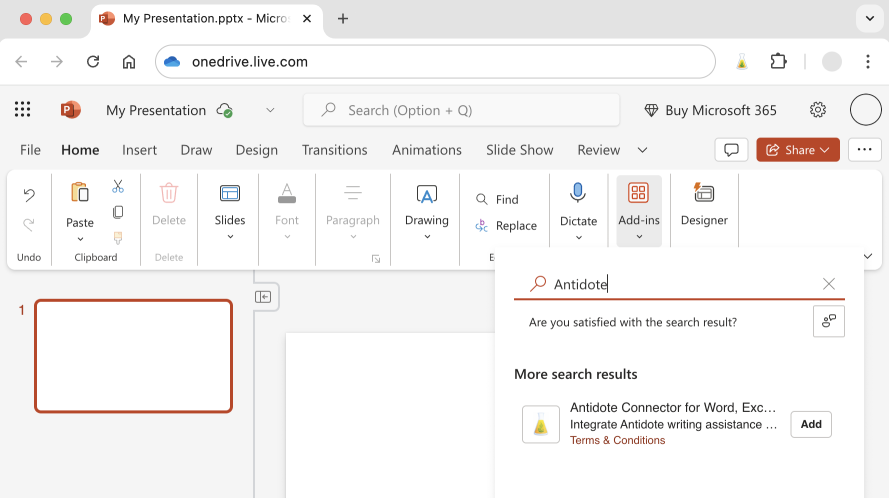This screenshot has width=889, height=498.
Task: Expand the Paste options dropdown
Action: [x=80, y=238]
